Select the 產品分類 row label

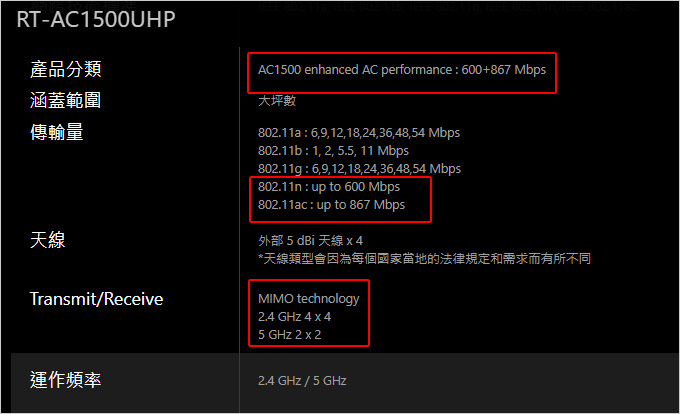65,69
